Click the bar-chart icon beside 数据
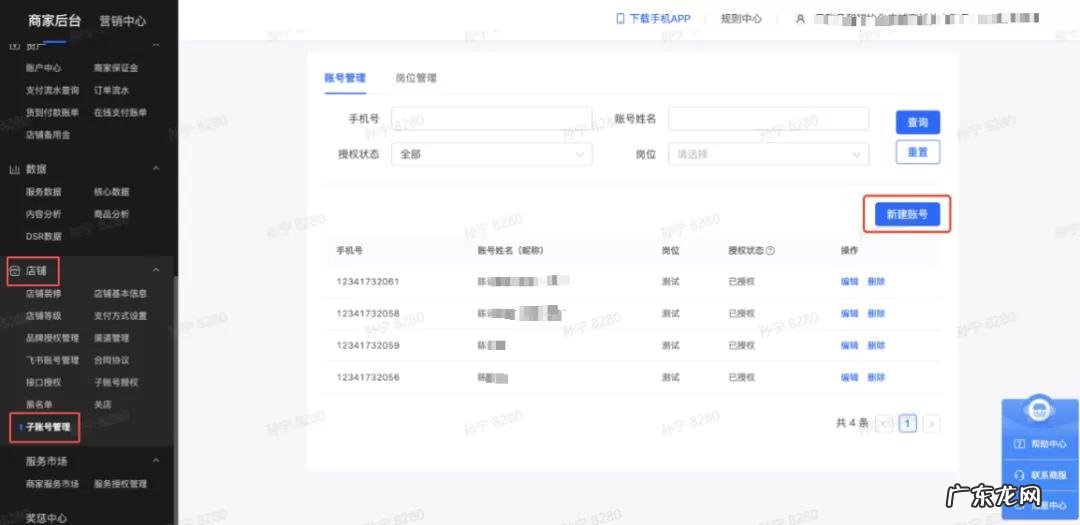1080x525 pixels. point(14,169)
